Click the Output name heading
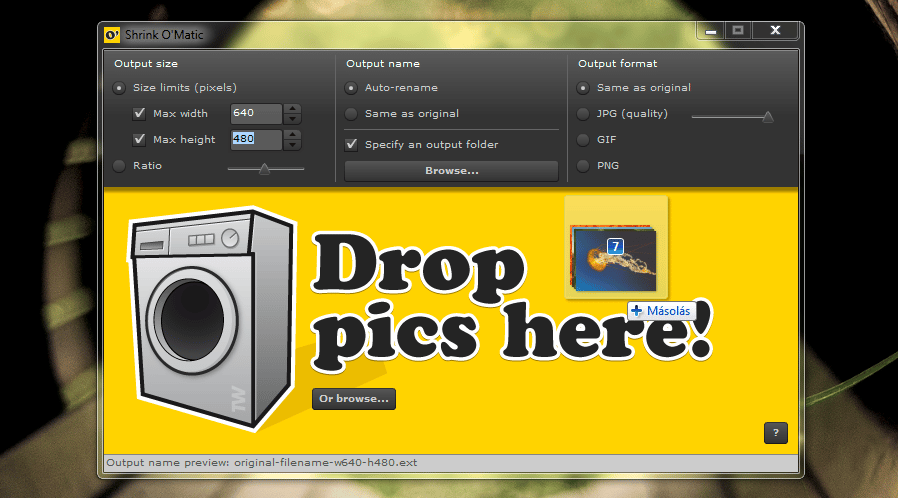The height and width of the screenshot is (498, 898). [383, 64]
